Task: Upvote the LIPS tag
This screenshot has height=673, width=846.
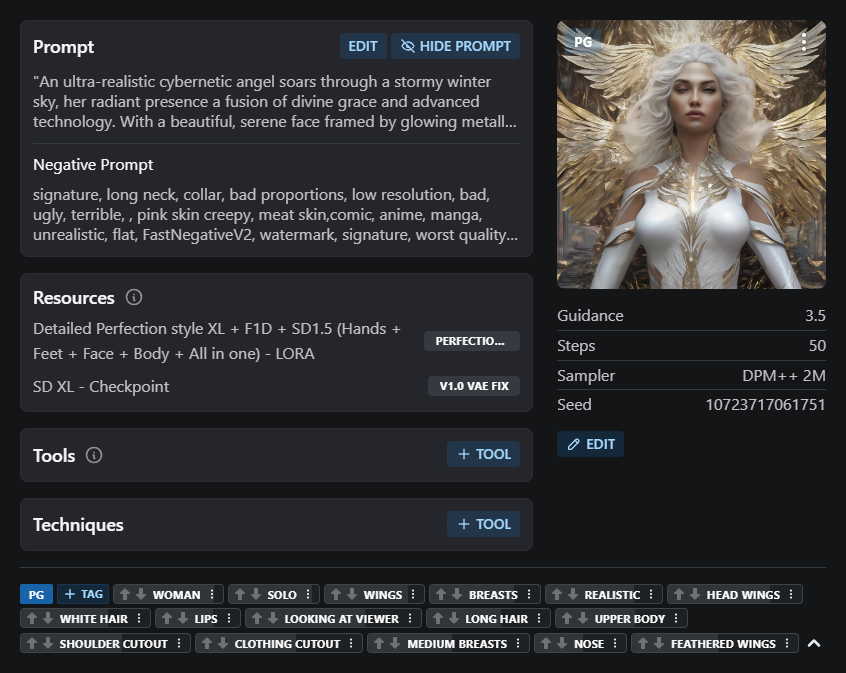Action: pos(167,618)
